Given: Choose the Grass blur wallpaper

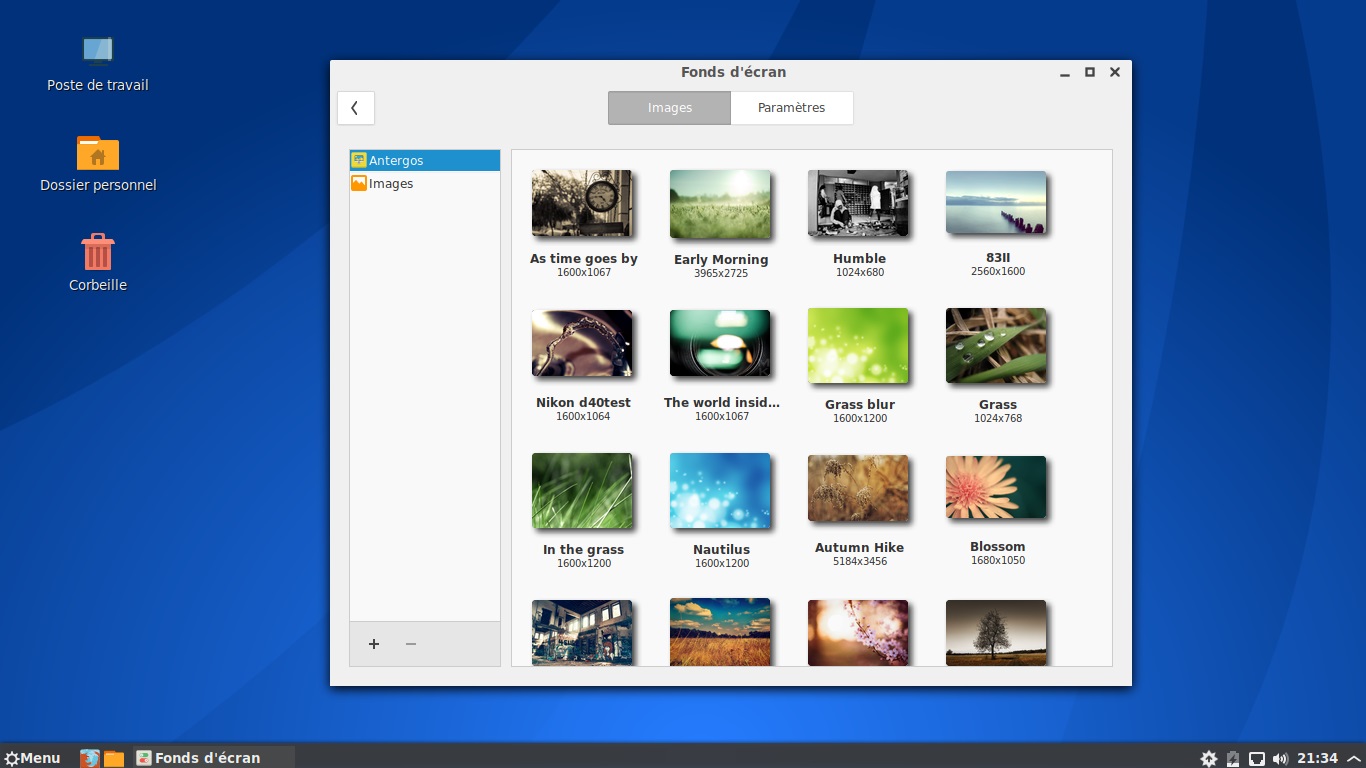Looking at the screenshot, I should 858,345.
